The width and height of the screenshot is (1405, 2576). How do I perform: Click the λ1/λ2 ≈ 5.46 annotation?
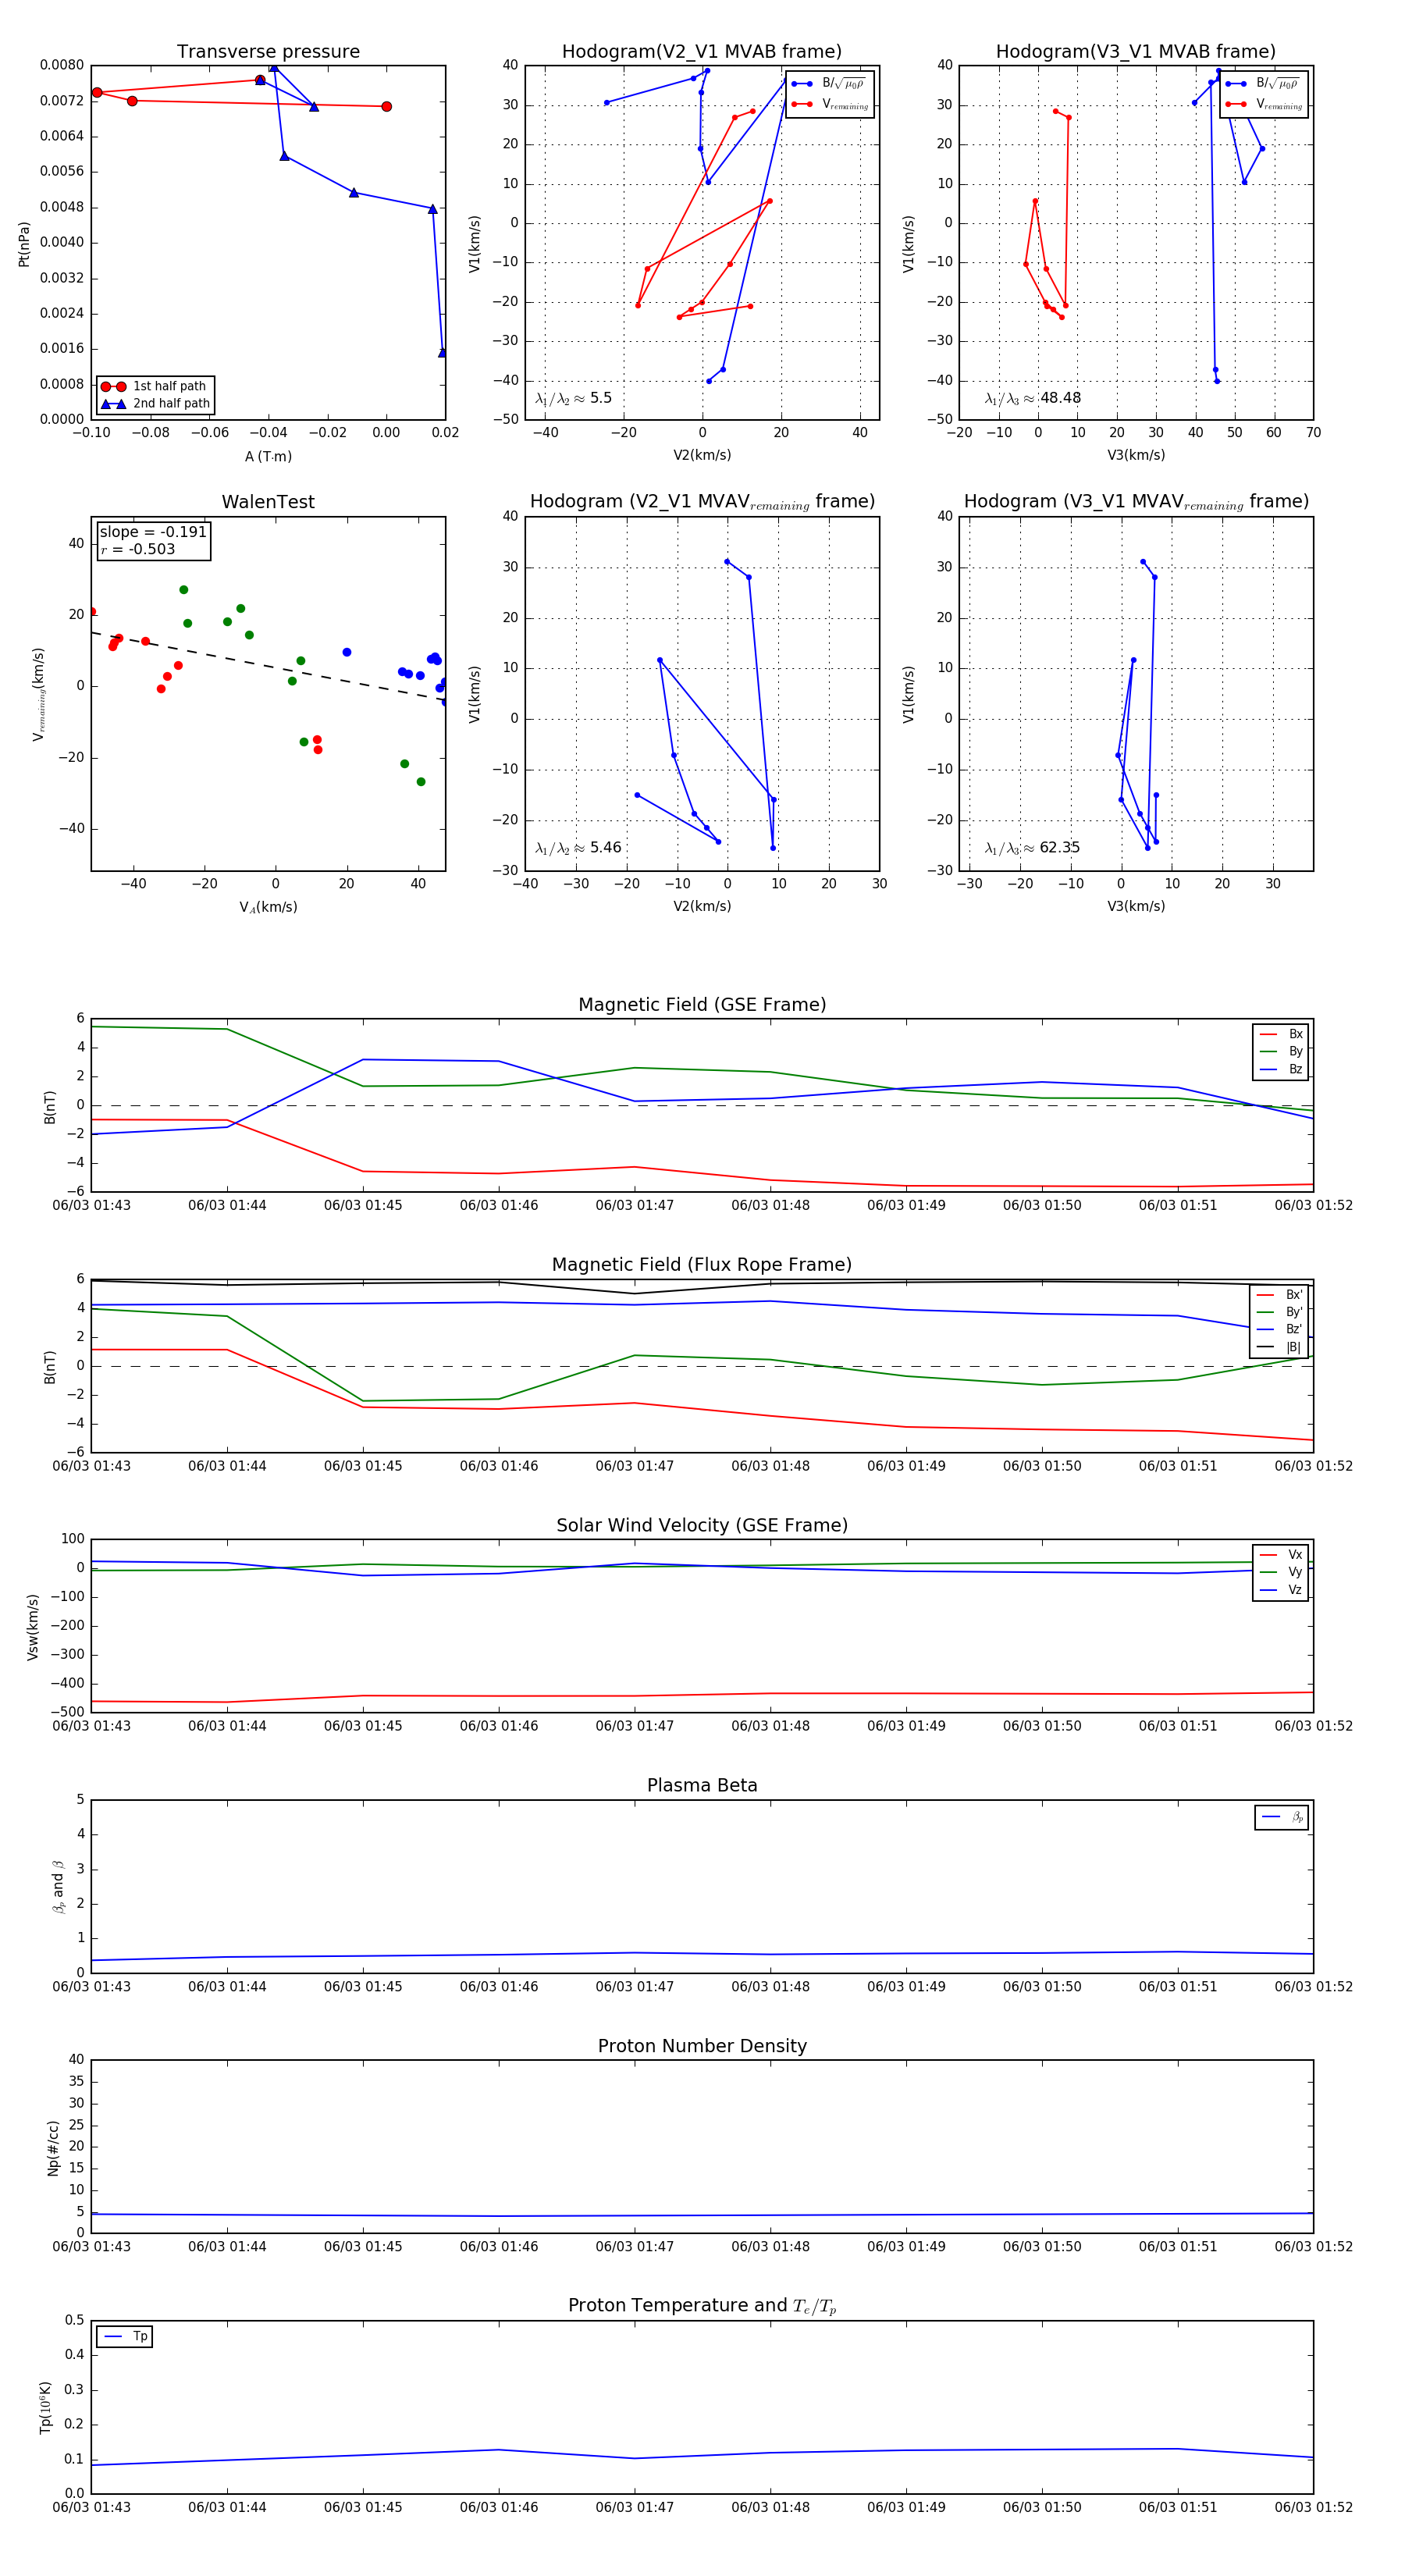pyautogui.click(x=578, y=848)
